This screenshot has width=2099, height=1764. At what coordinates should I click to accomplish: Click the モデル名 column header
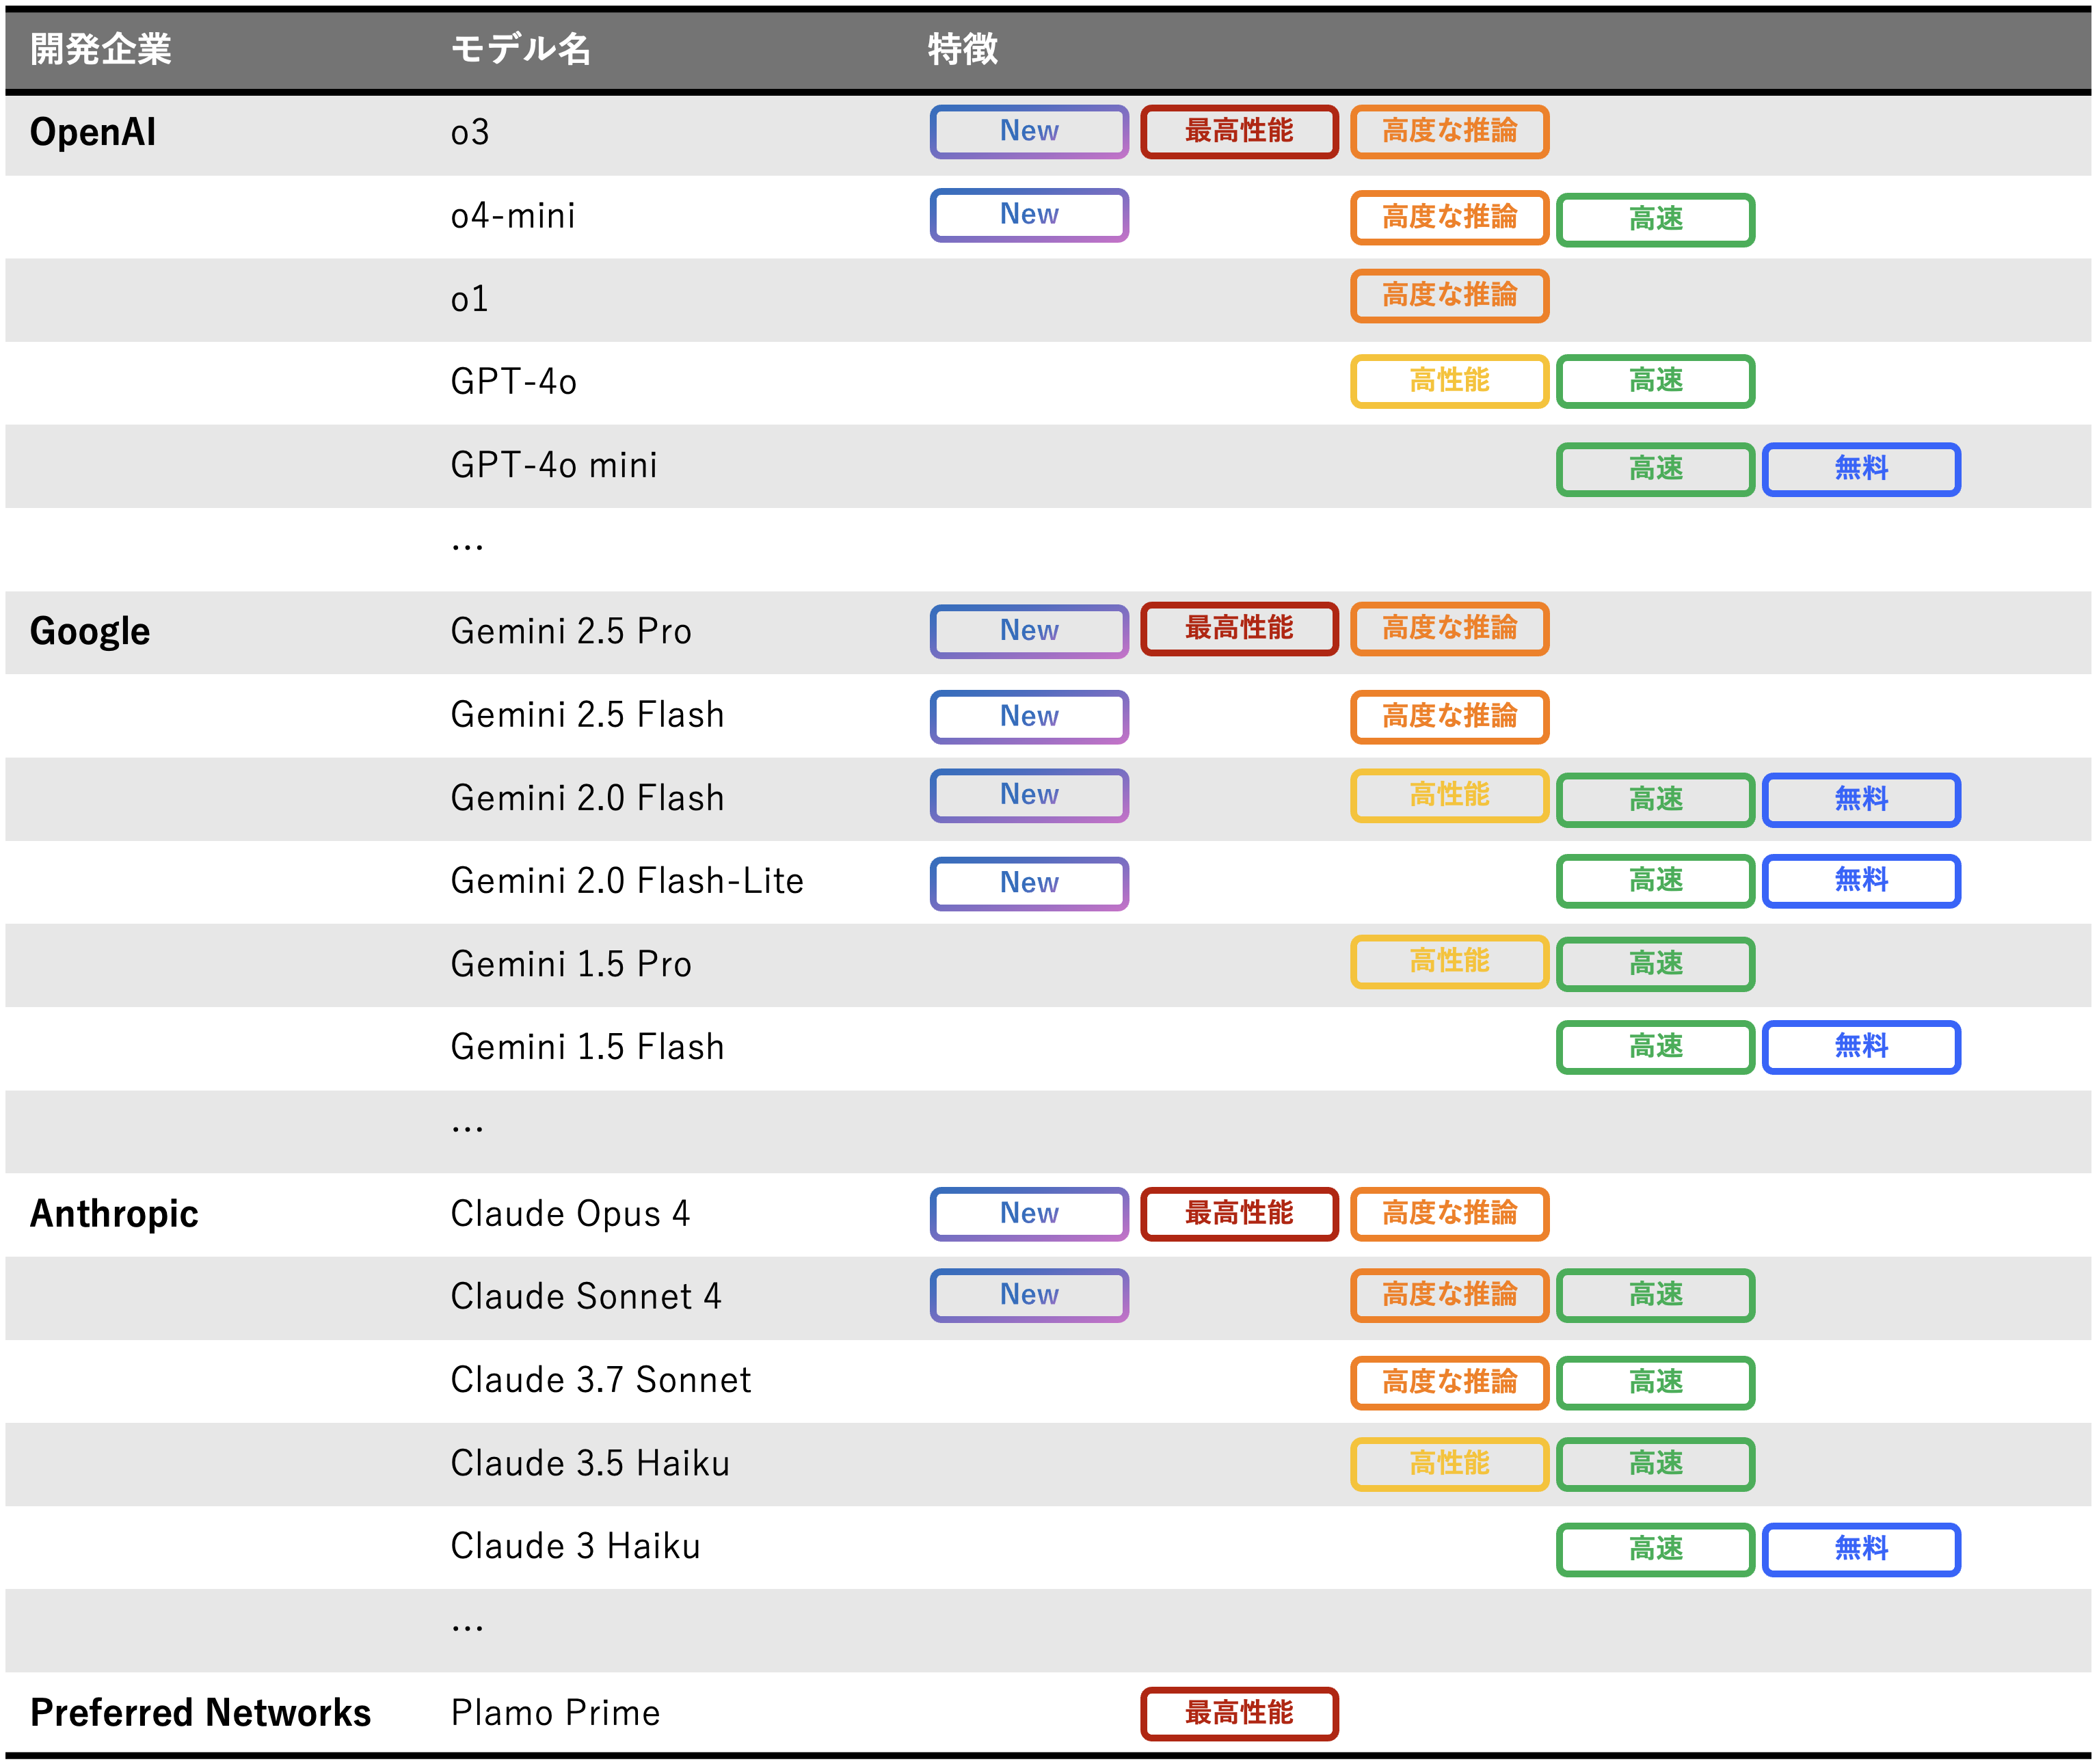(x=520, y=48)
